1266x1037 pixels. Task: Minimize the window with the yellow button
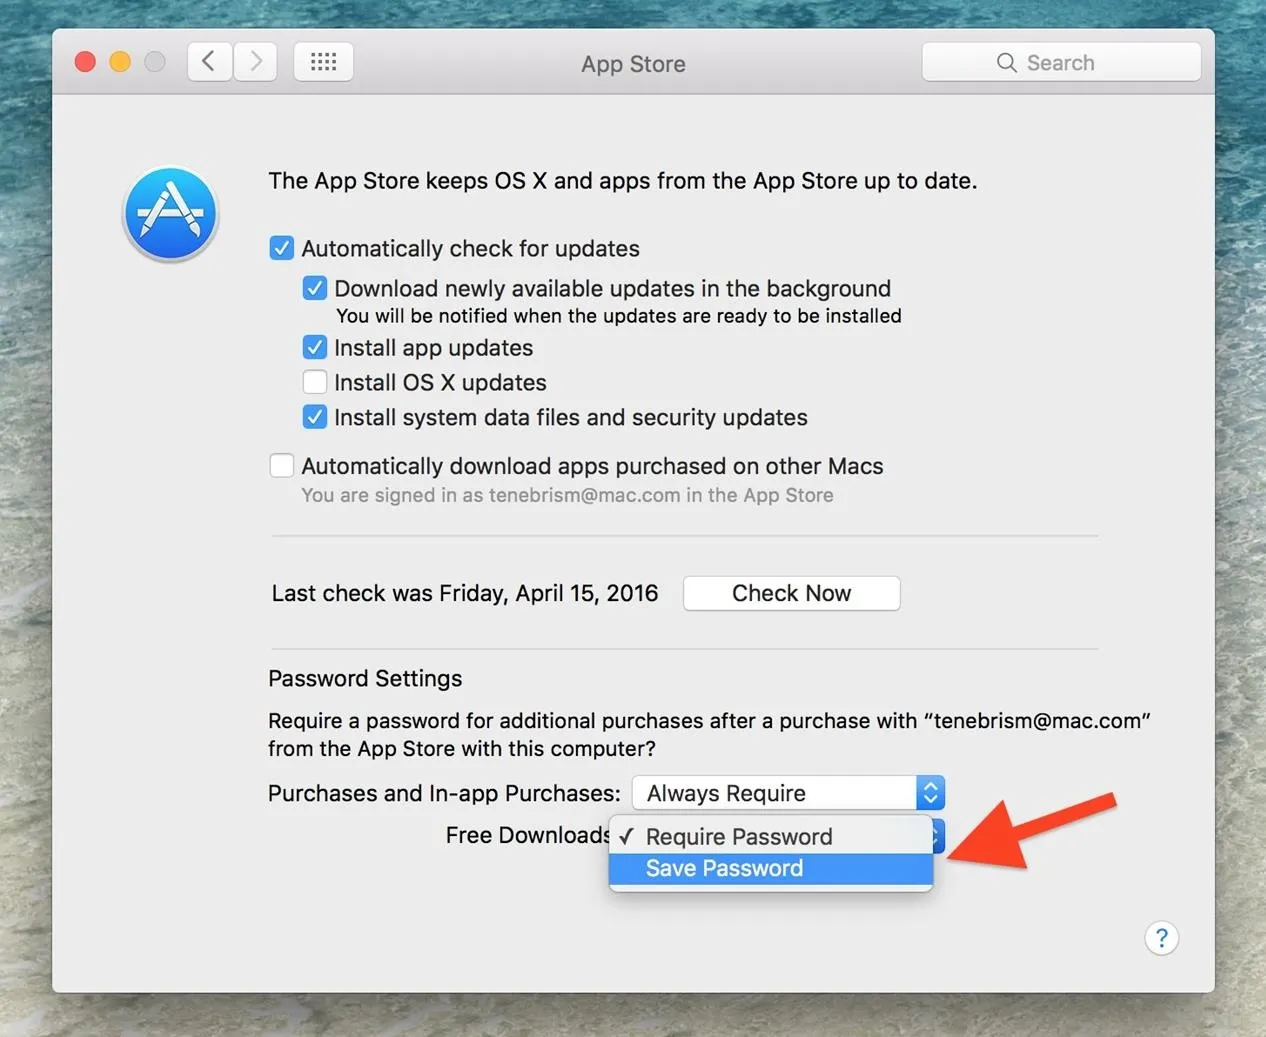(120, 62)
